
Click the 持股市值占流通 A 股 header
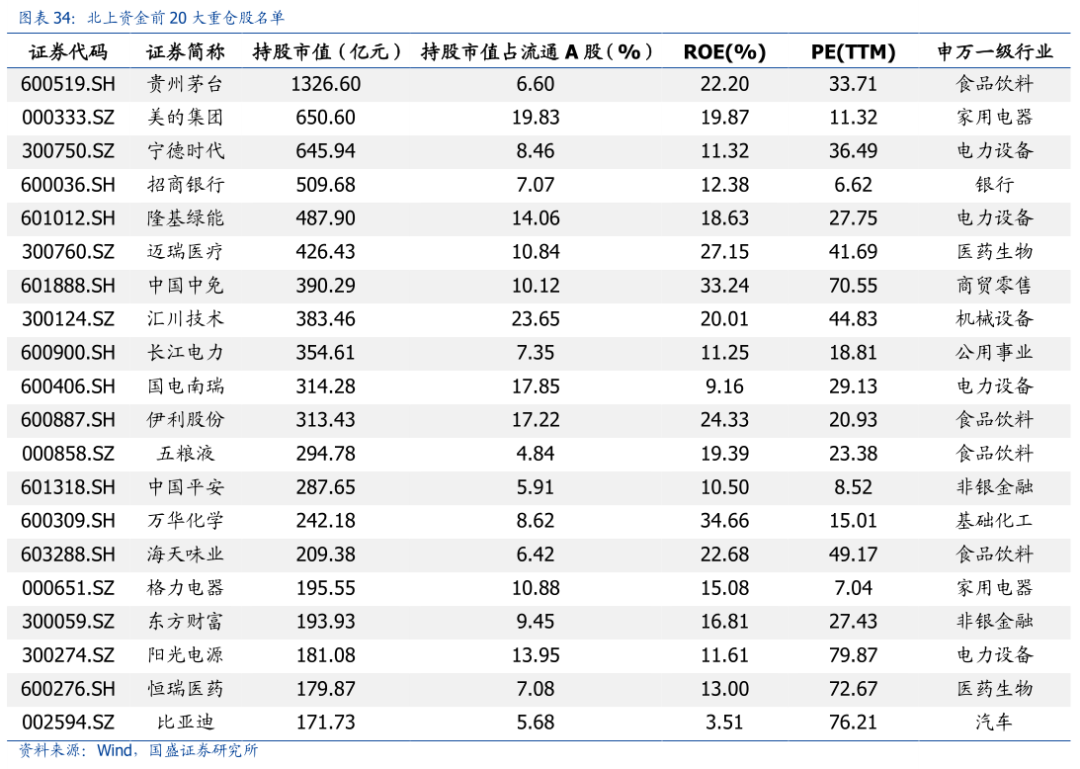(536, 52)
